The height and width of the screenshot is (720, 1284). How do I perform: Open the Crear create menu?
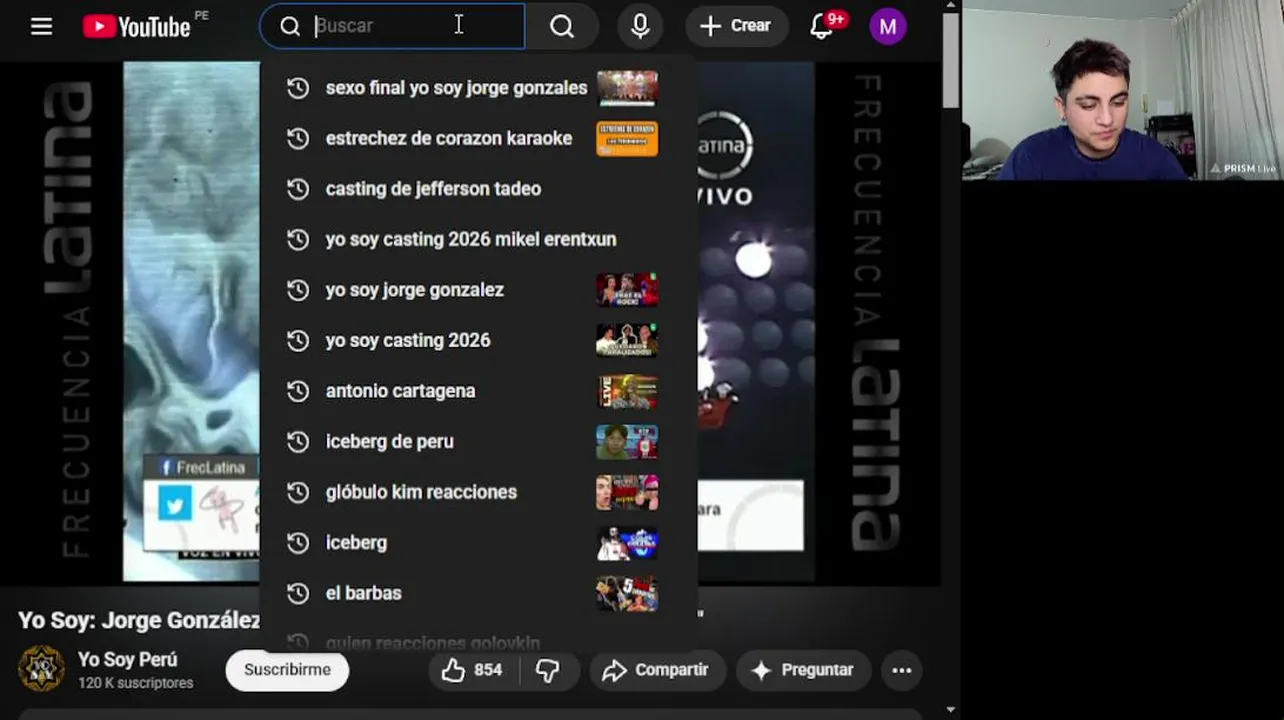click(x=736, y=26)
